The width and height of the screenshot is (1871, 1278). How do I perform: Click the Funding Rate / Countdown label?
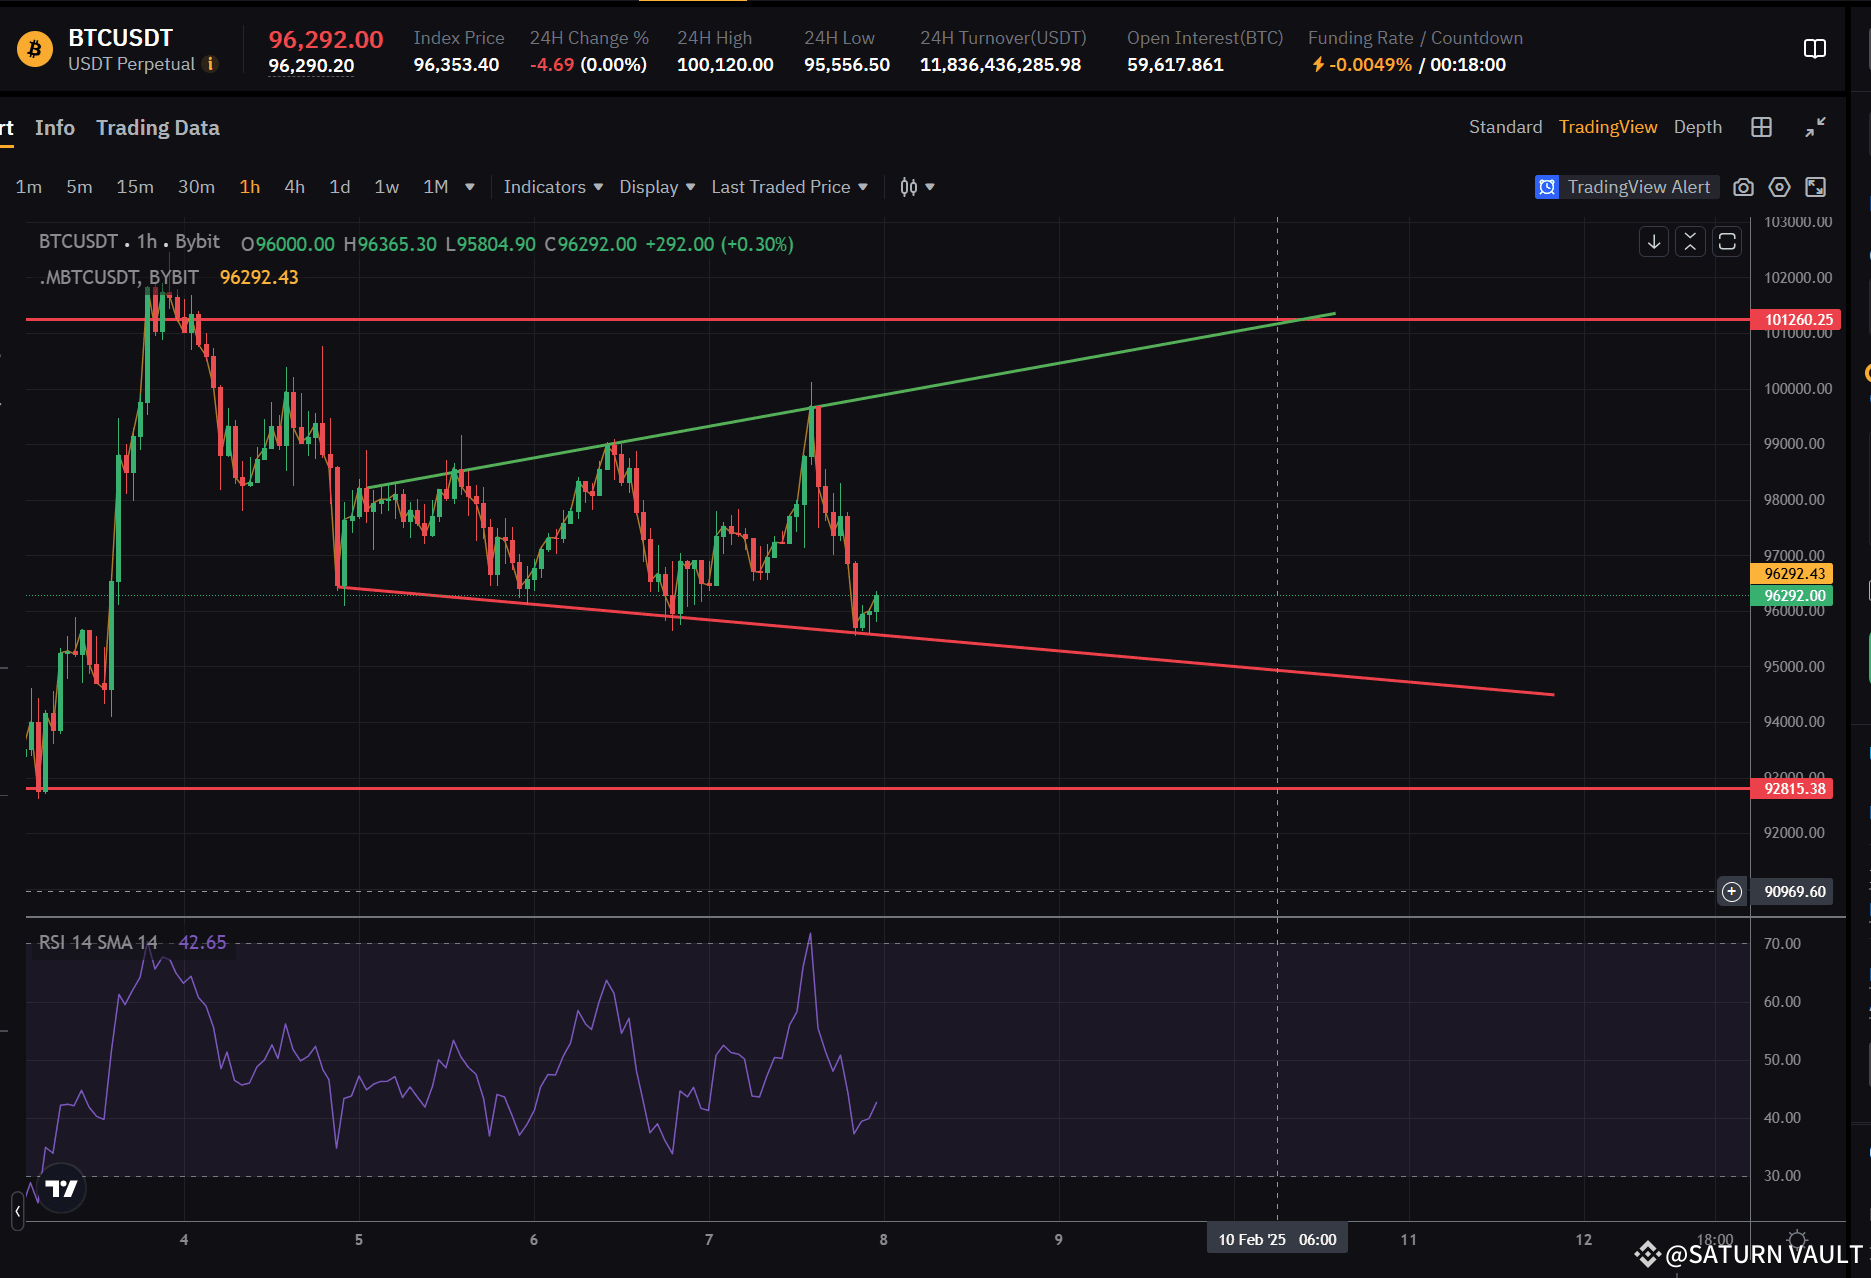click(x=1415, y=38)
